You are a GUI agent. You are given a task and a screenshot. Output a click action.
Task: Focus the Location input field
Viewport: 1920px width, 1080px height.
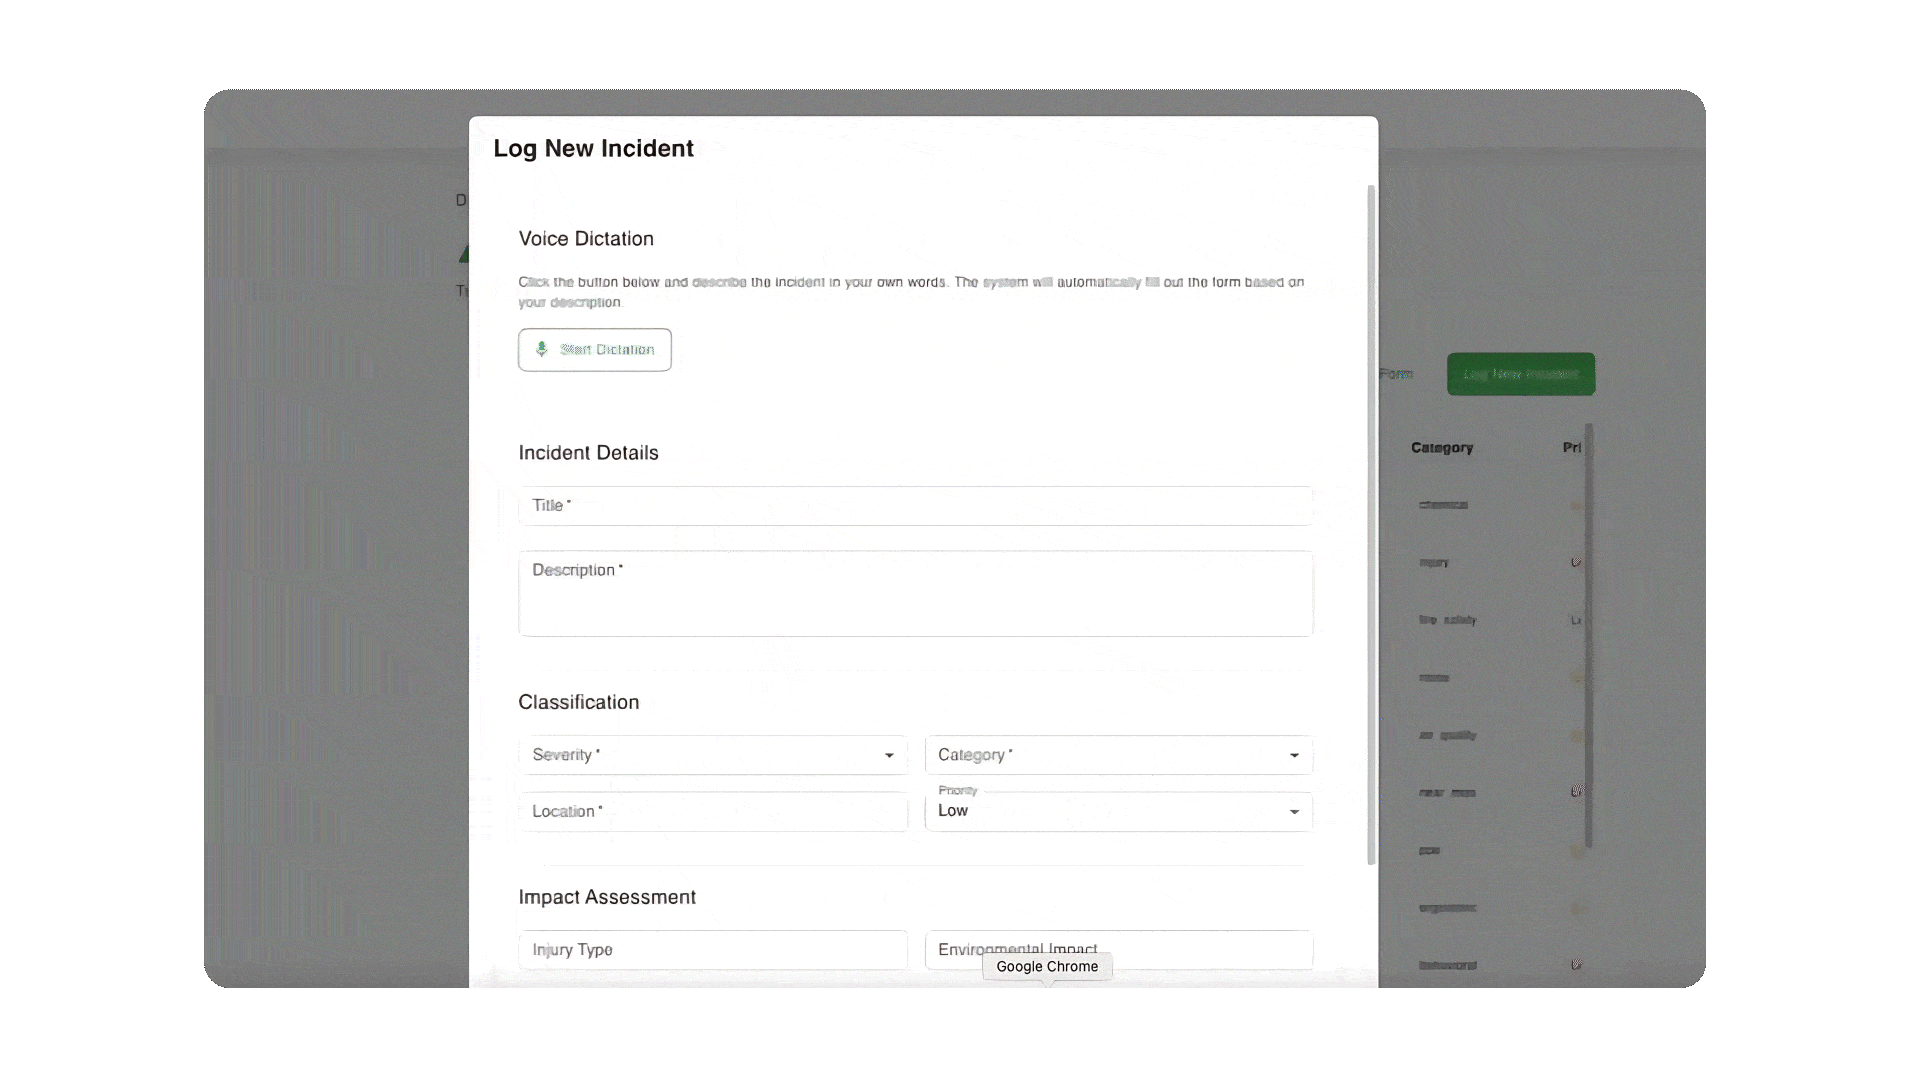point(713,812)
